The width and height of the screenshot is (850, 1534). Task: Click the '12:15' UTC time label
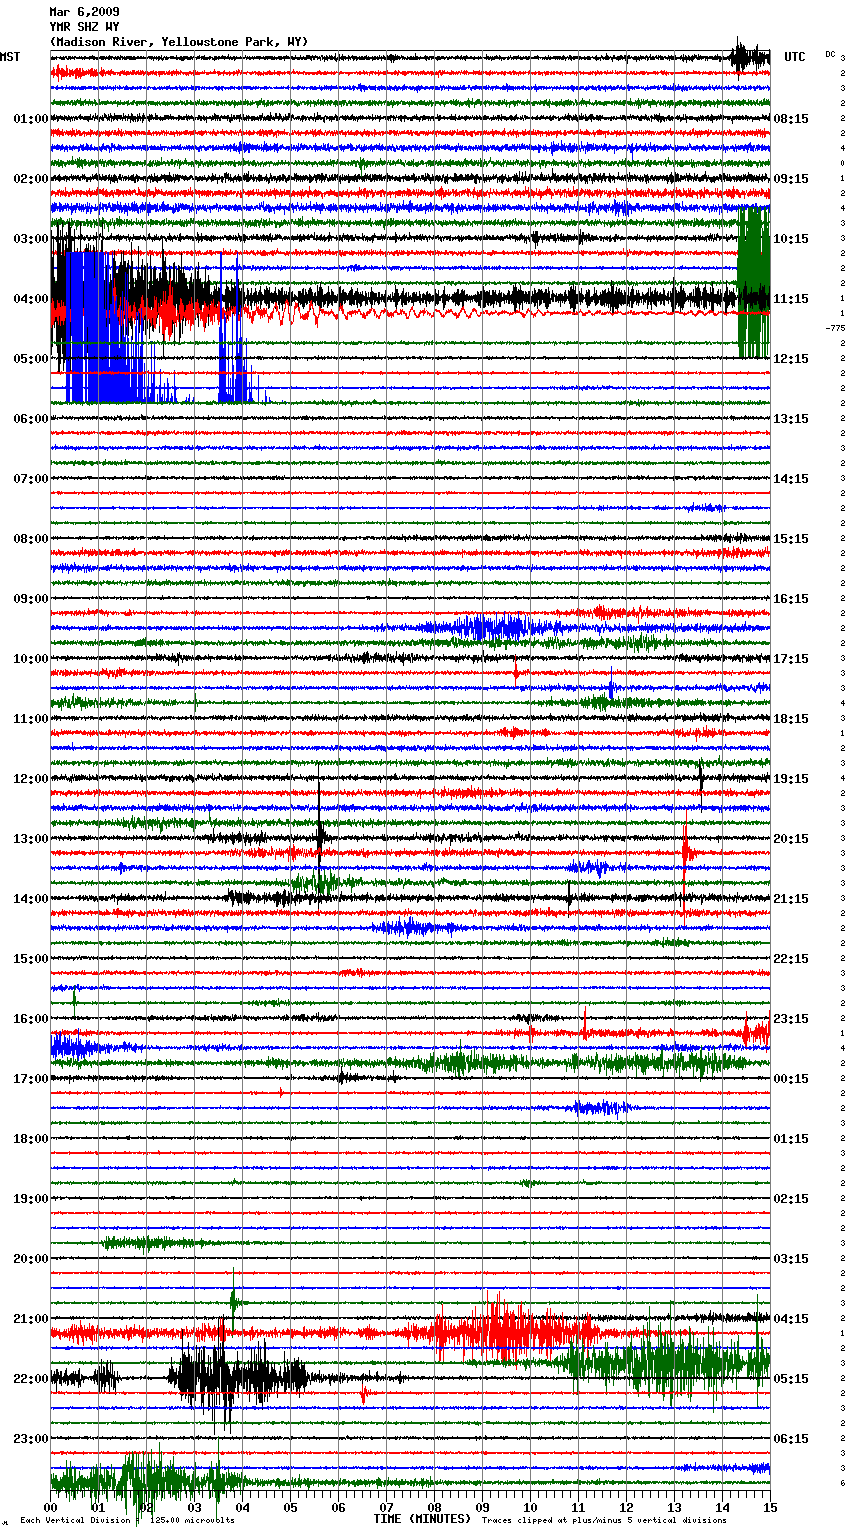tap(791, 359)
